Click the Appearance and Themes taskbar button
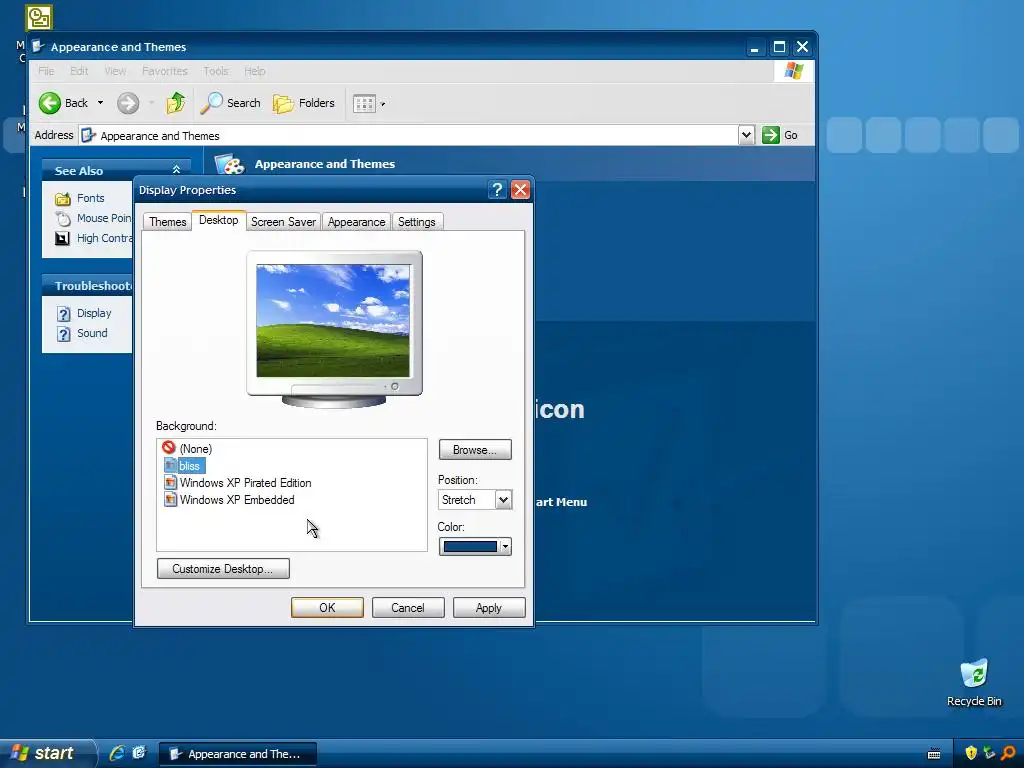The width and height of the screenshot is (1024, 768). (x=238, y=754)
